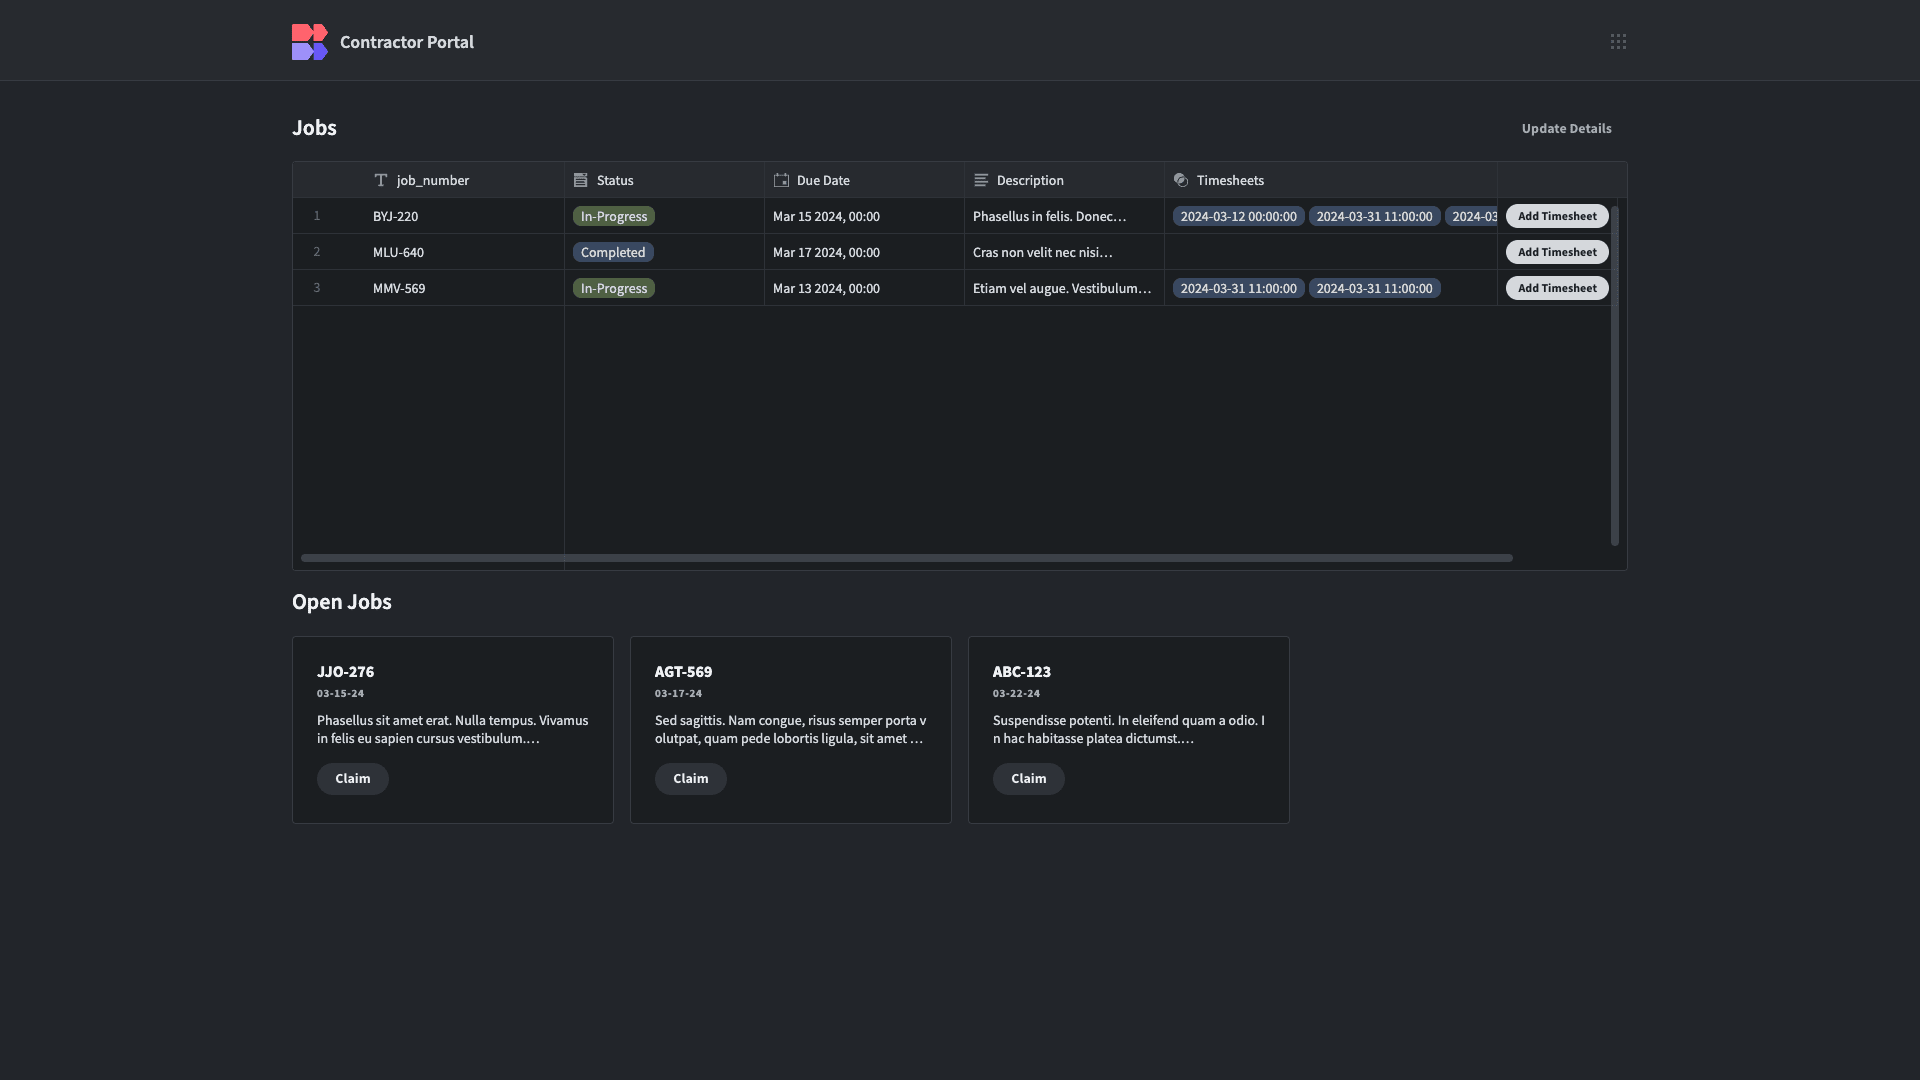Click the Contractor Portal title text
This screenshot has height=1080, width=1920.
tap(407, 42)
